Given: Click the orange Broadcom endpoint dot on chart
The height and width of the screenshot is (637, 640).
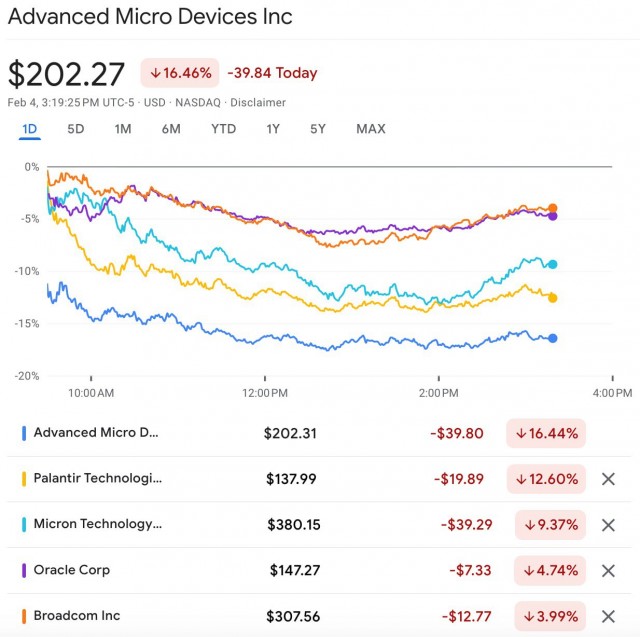Looking at the screenshot, I should coord(553,208).
